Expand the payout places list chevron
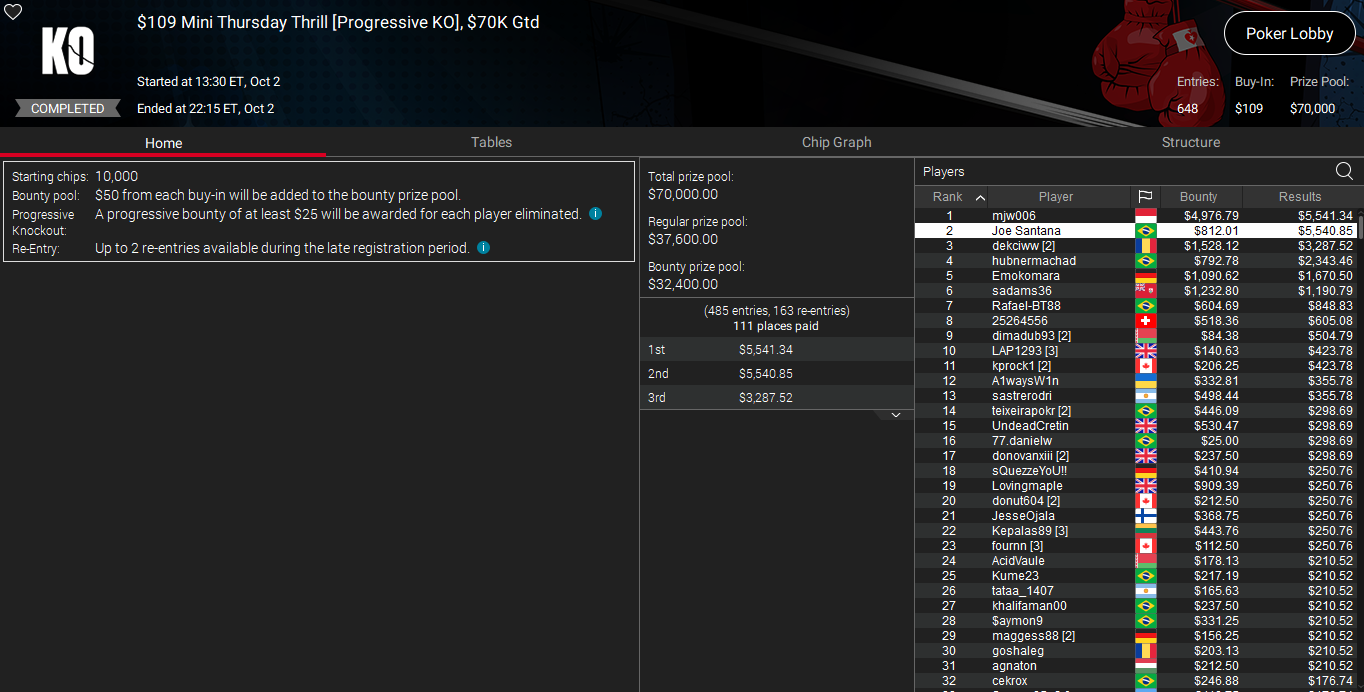 pyautogui.click(x=896, y=415)
